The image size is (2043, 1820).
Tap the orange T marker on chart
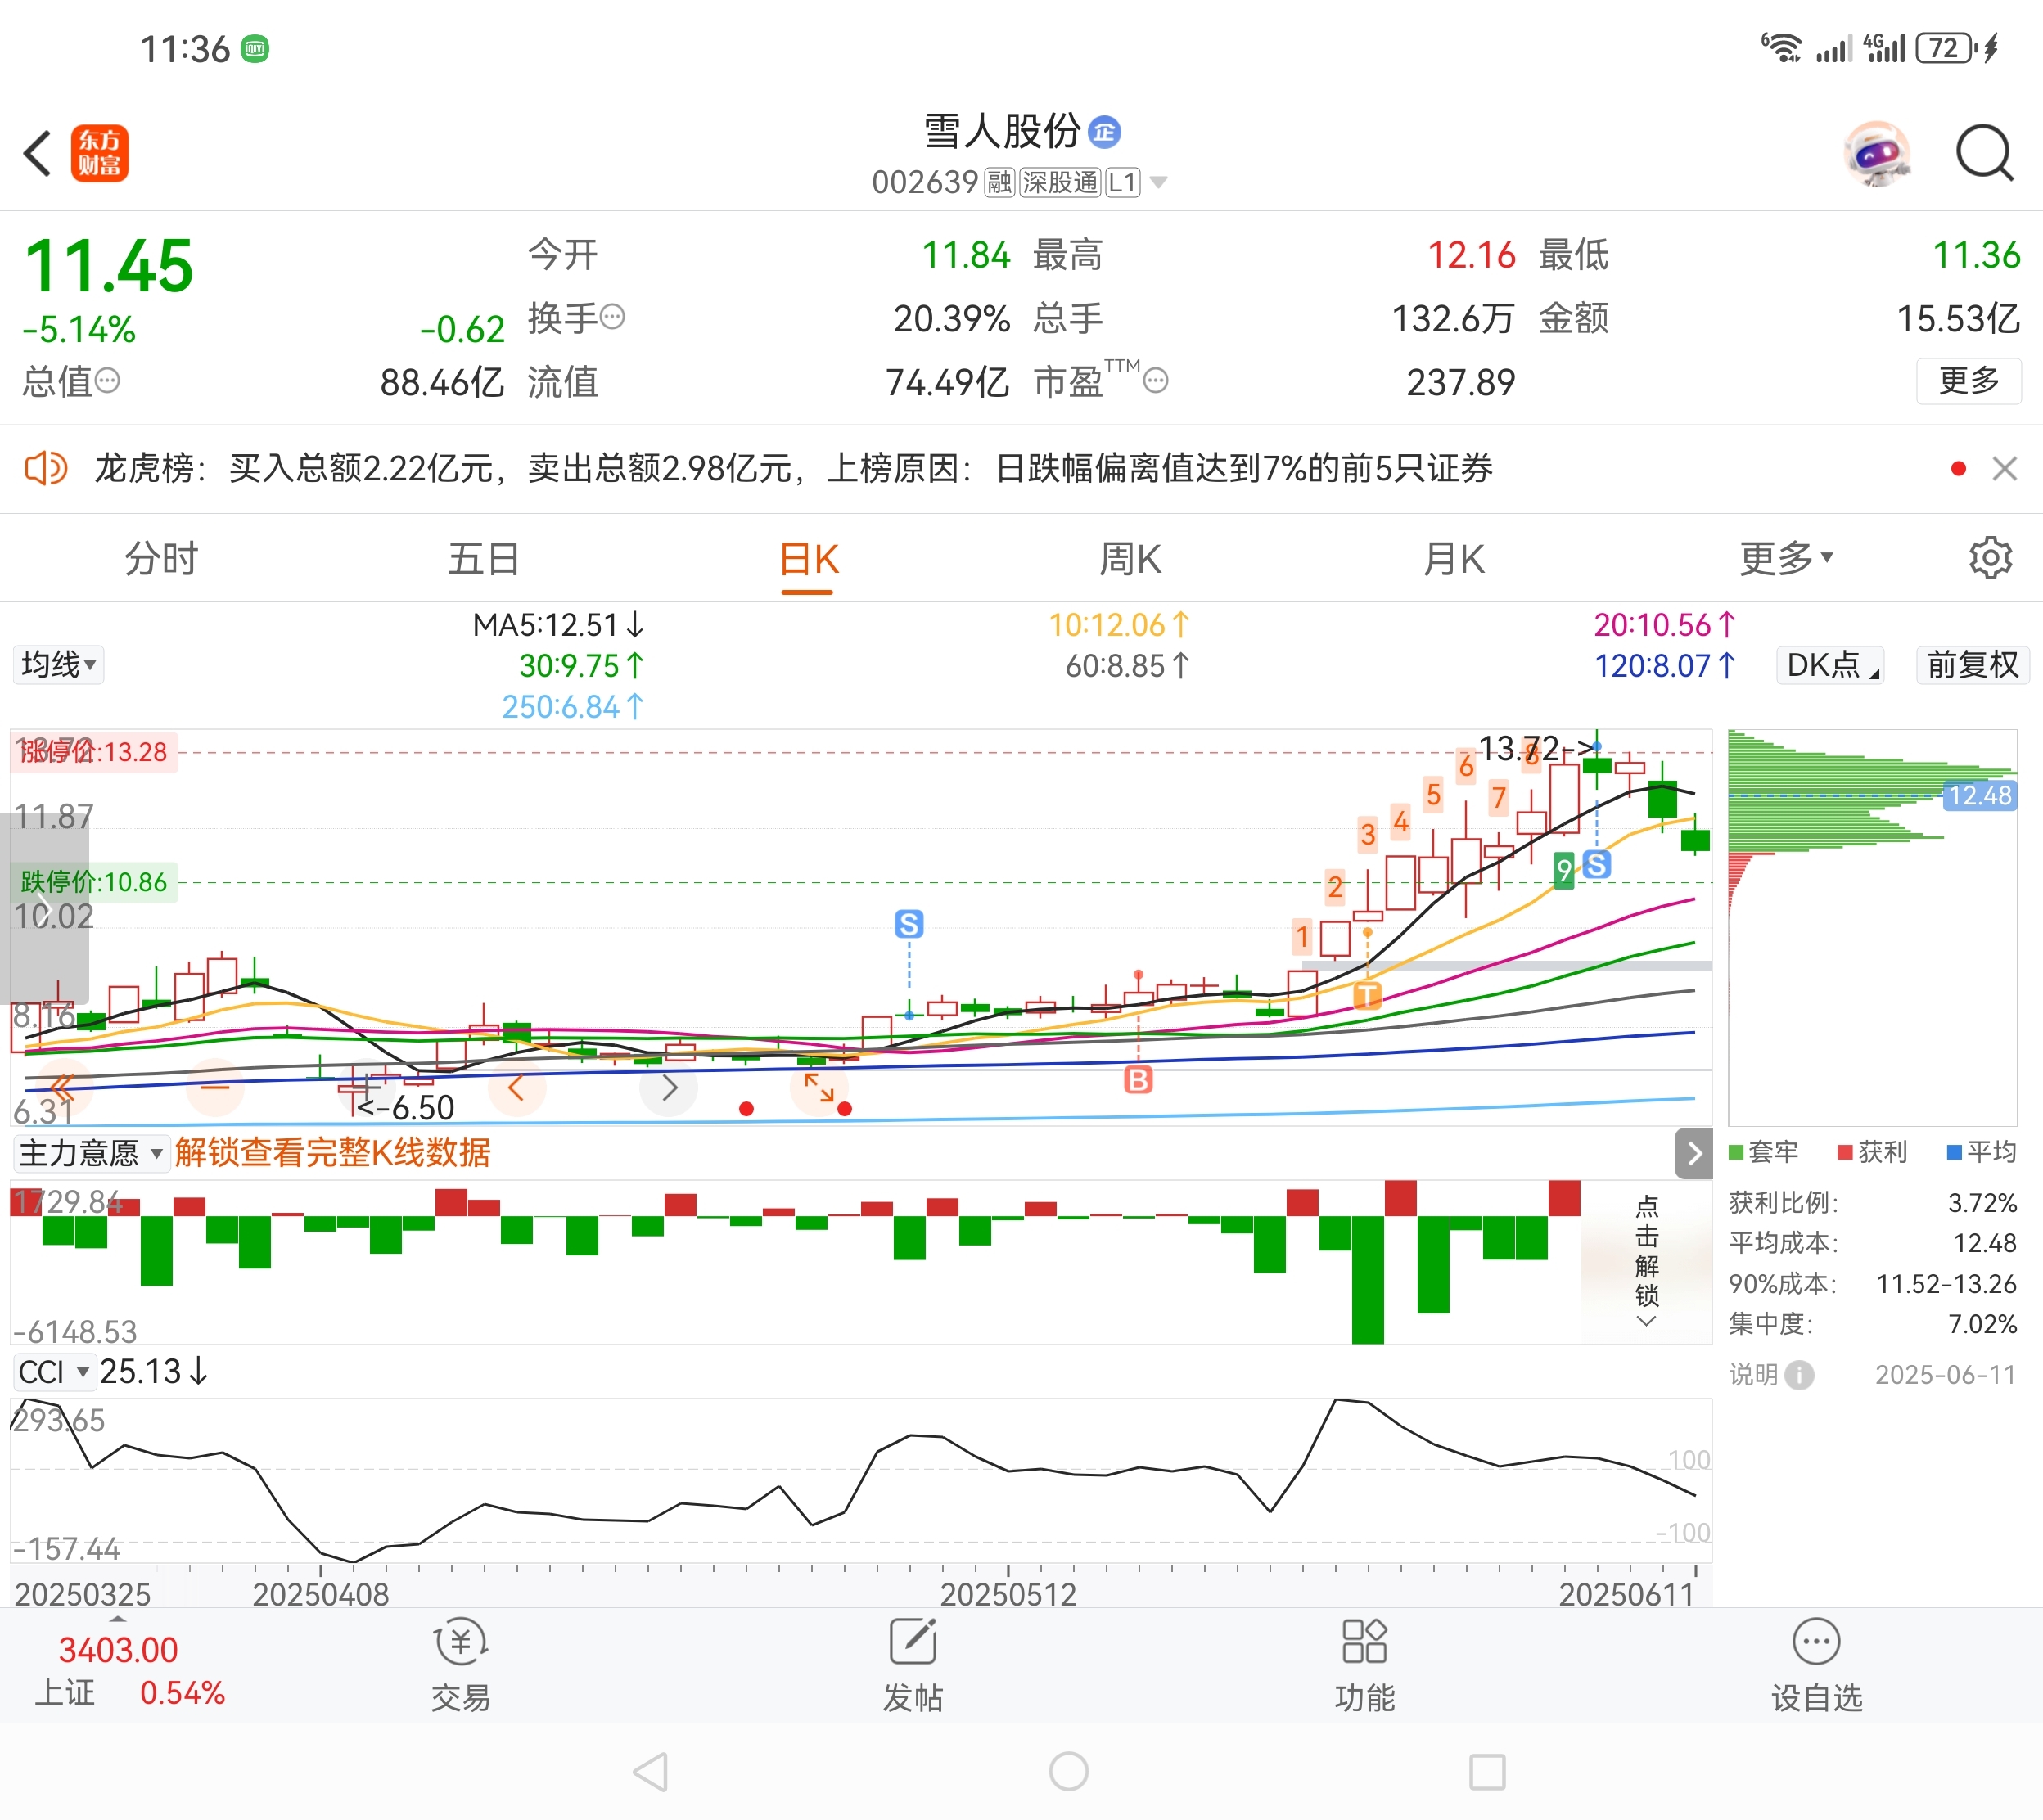pyautogui.click(x=1367, y=995)
